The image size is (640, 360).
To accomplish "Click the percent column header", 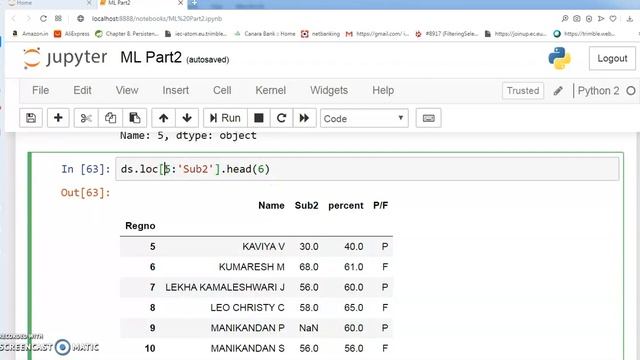I will click(346, 205).
